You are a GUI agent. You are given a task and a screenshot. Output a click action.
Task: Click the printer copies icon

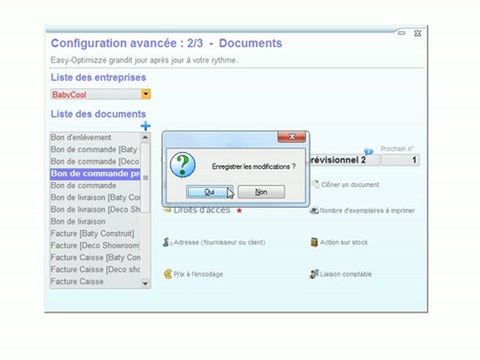click(x=314, y=210)
